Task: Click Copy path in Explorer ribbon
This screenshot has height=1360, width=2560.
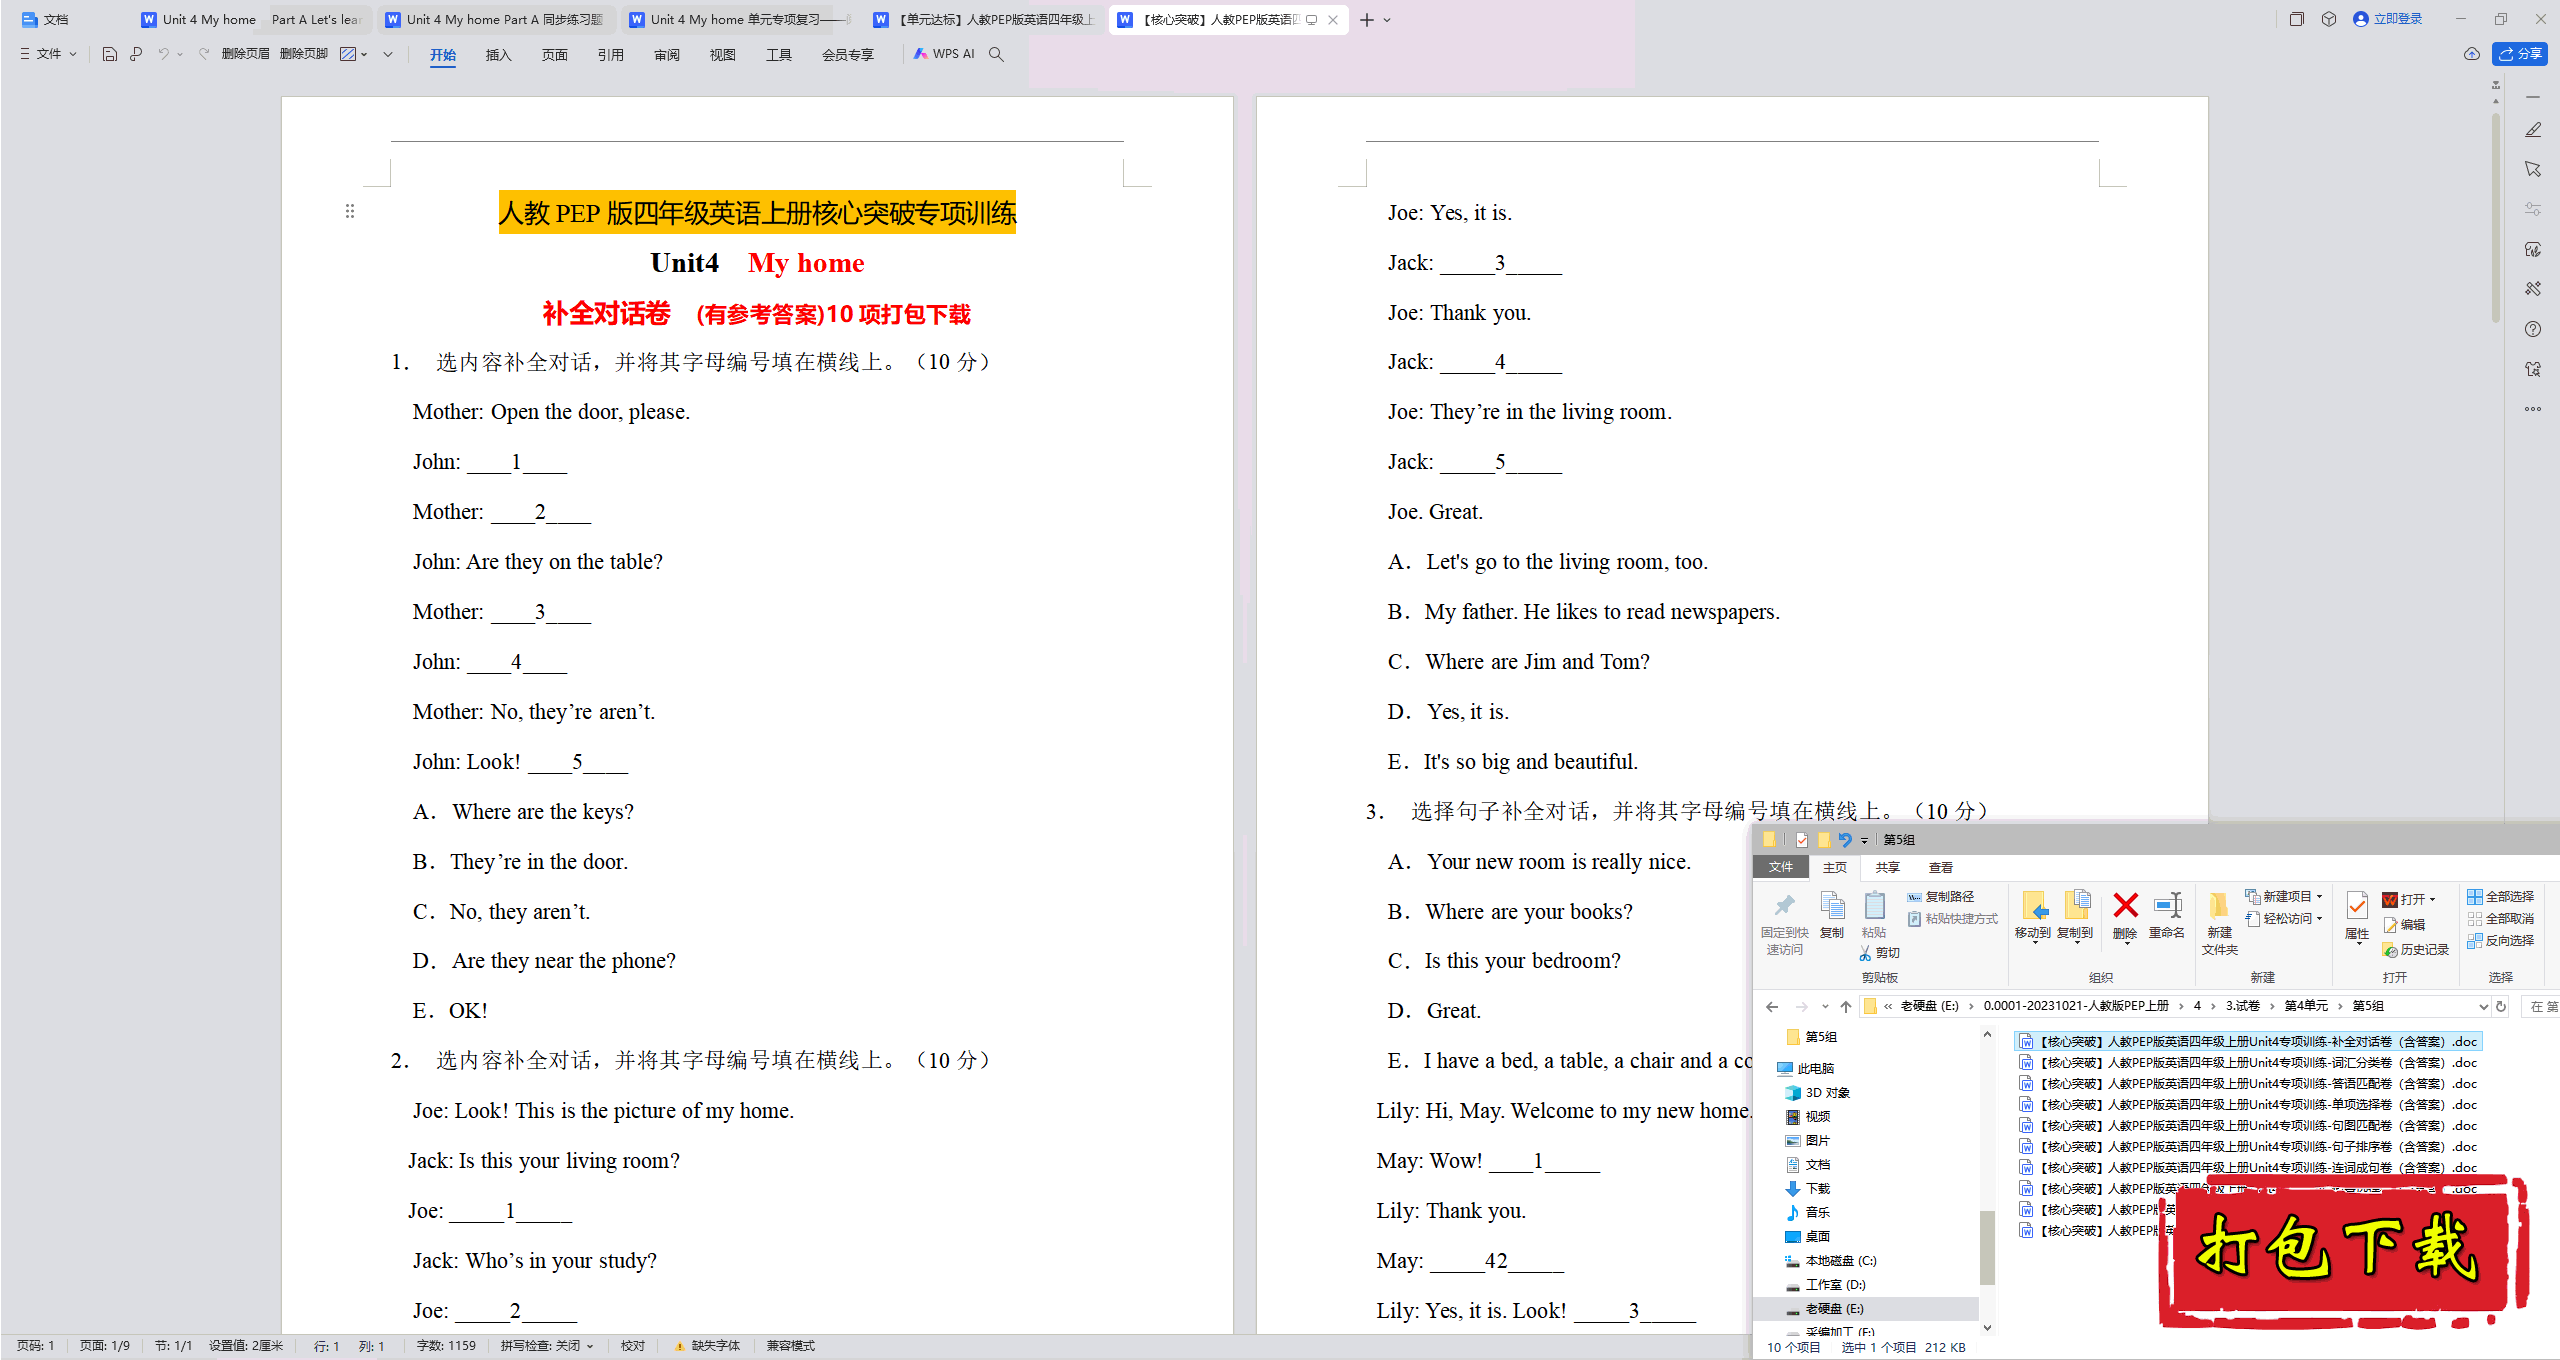Action: pyautogui.click(x=1940, y=897)
